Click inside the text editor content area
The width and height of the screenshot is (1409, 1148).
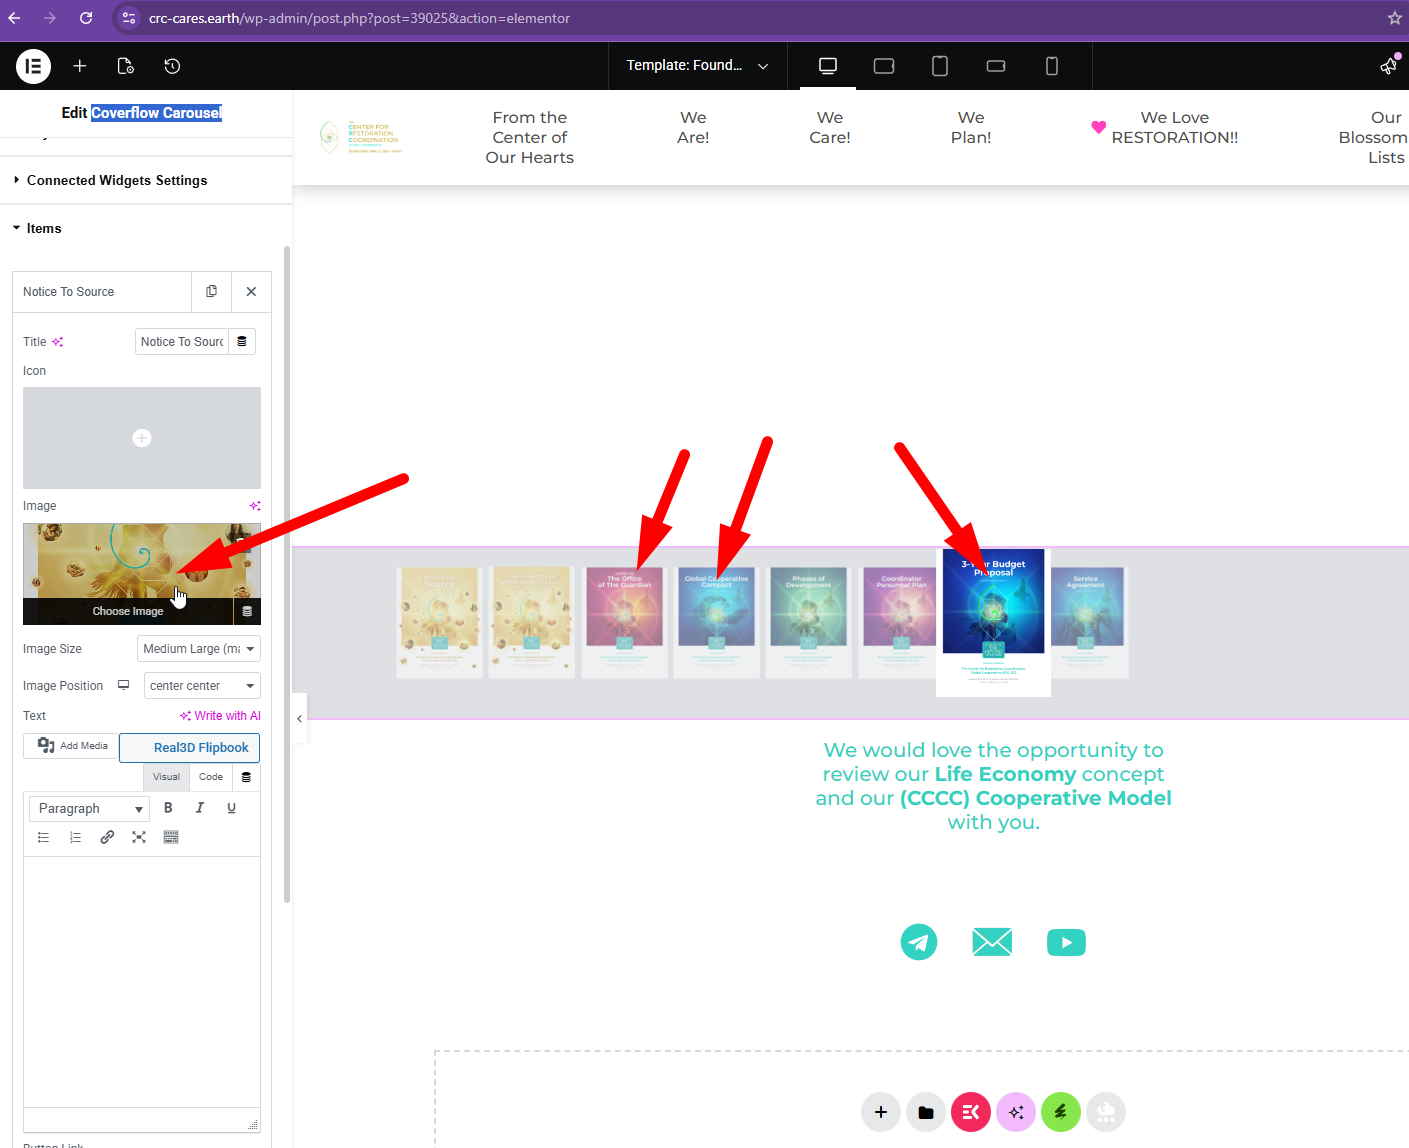142,981
